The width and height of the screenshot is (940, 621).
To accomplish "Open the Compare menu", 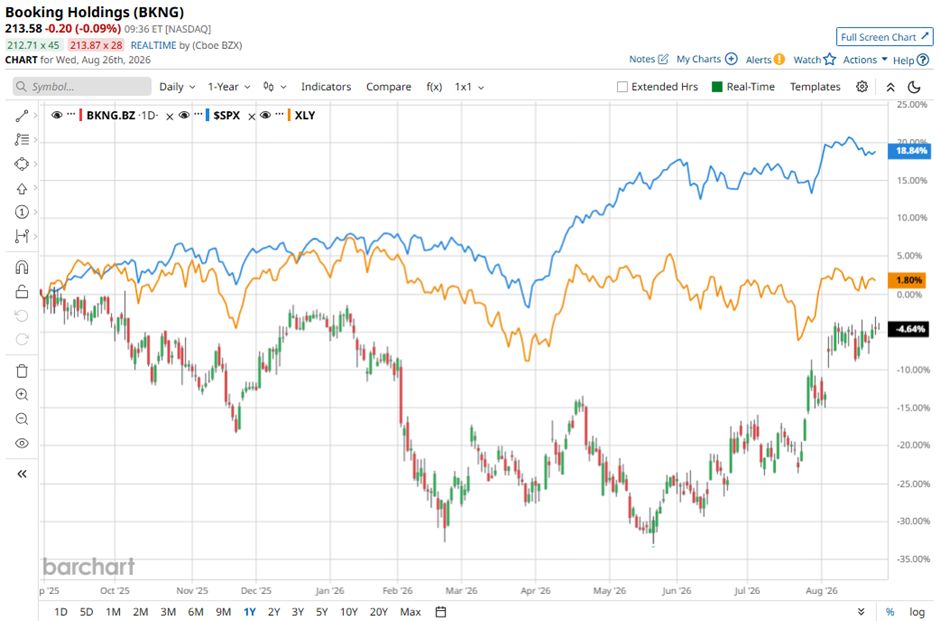I will tap(388, 87).
